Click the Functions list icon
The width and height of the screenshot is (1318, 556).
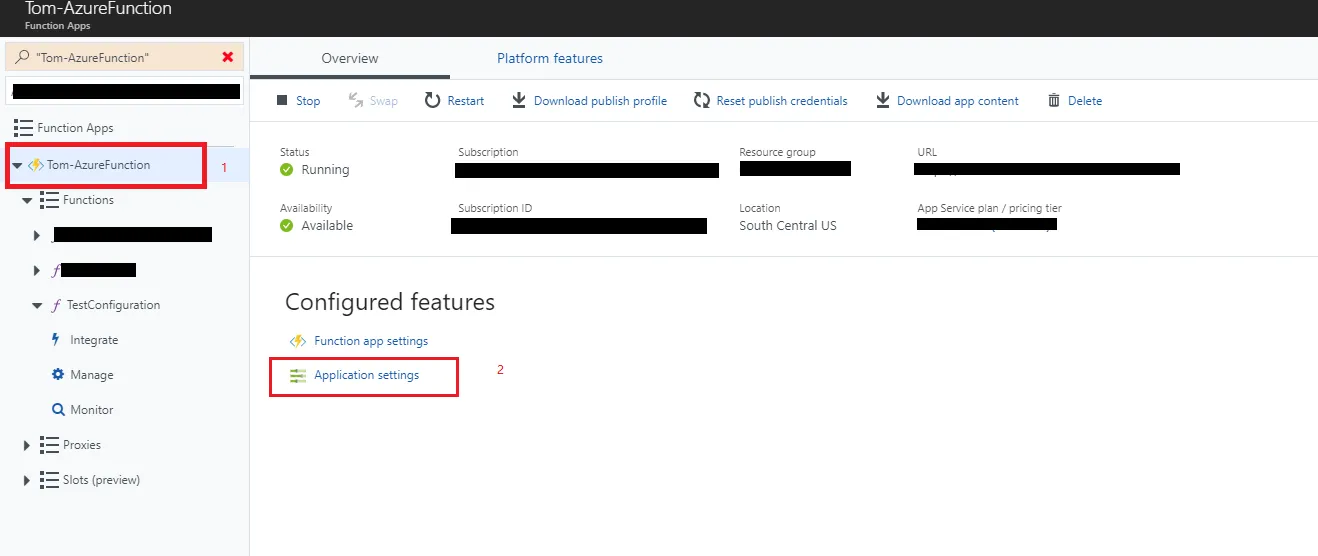coord(49,200)
